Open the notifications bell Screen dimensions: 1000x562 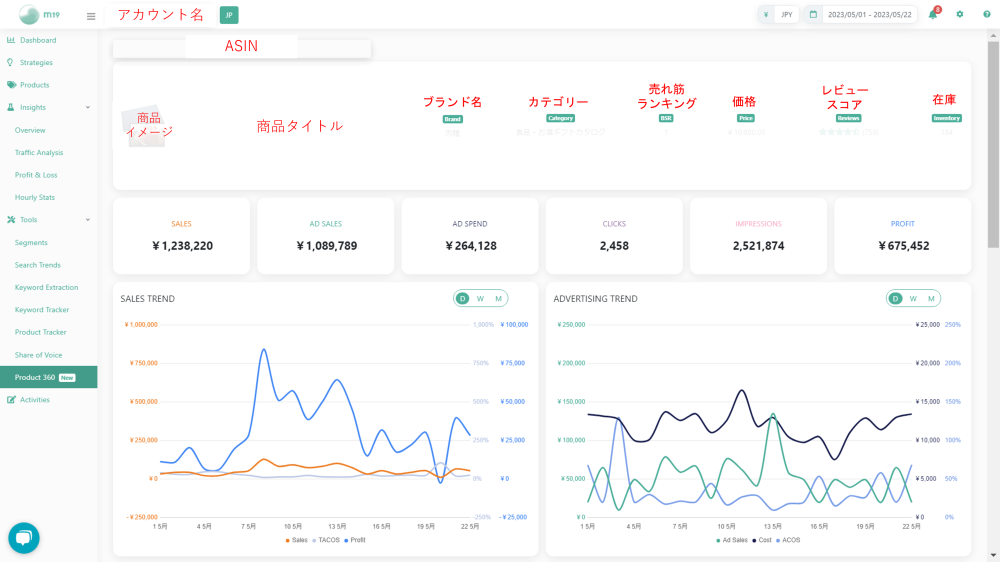[933, 15]
